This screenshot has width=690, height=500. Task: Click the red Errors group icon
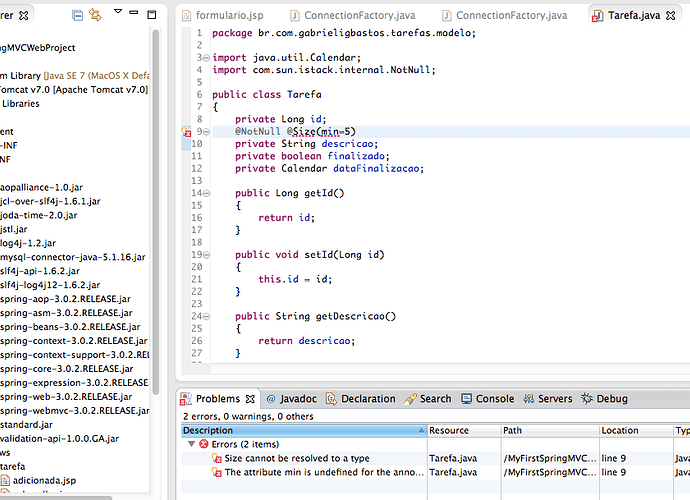(x=203, y=444)
